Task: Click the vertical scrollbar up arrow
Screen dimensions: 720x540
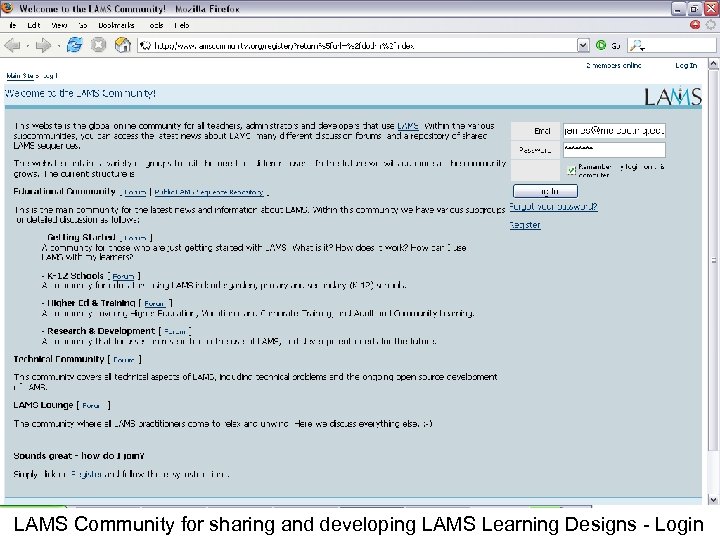Action: click(x=713, y=64)
